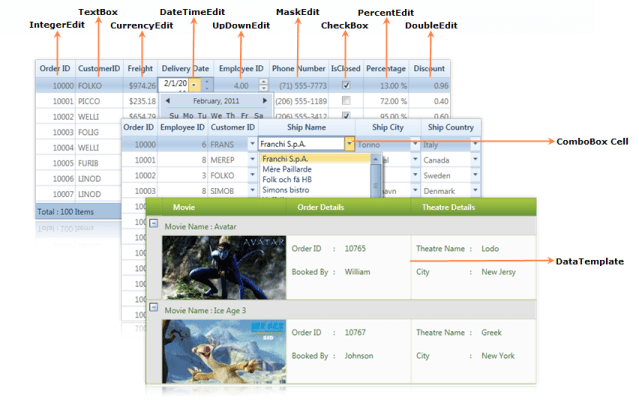Click the Ship City column header
The image size is (639, 412).
[388, 127]
